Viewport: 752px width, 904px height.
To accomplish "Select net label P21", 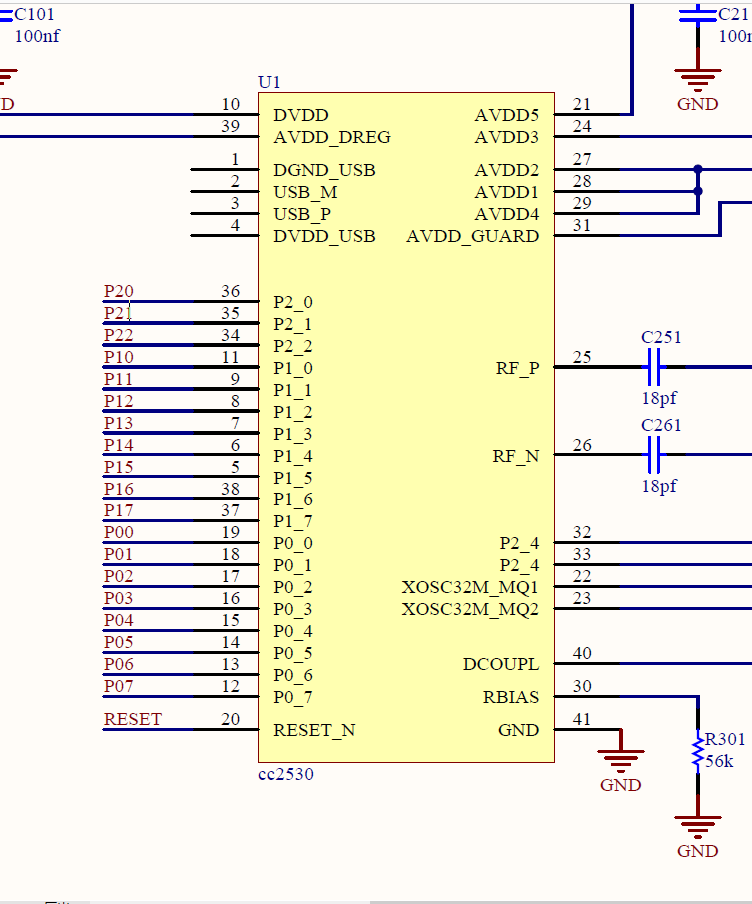I will pyautogui.click(x=119, y=313).
